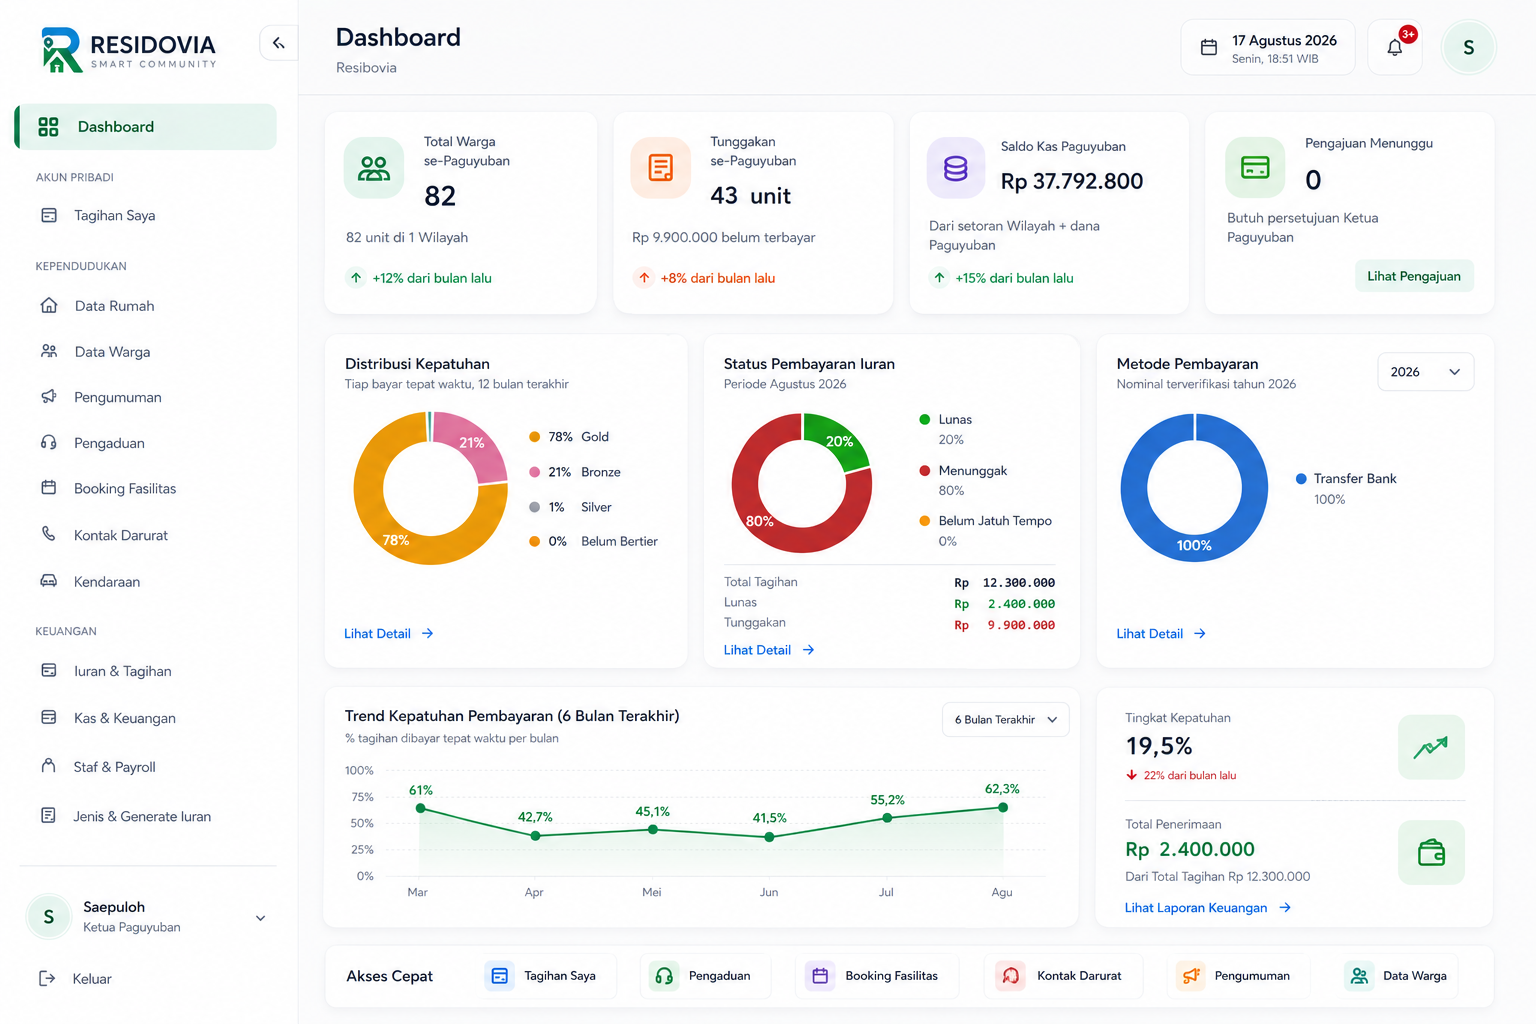Click the Lihat Pengajuan button
The width and height of the screenshot is (1536, 1024).
[1414, 276]
